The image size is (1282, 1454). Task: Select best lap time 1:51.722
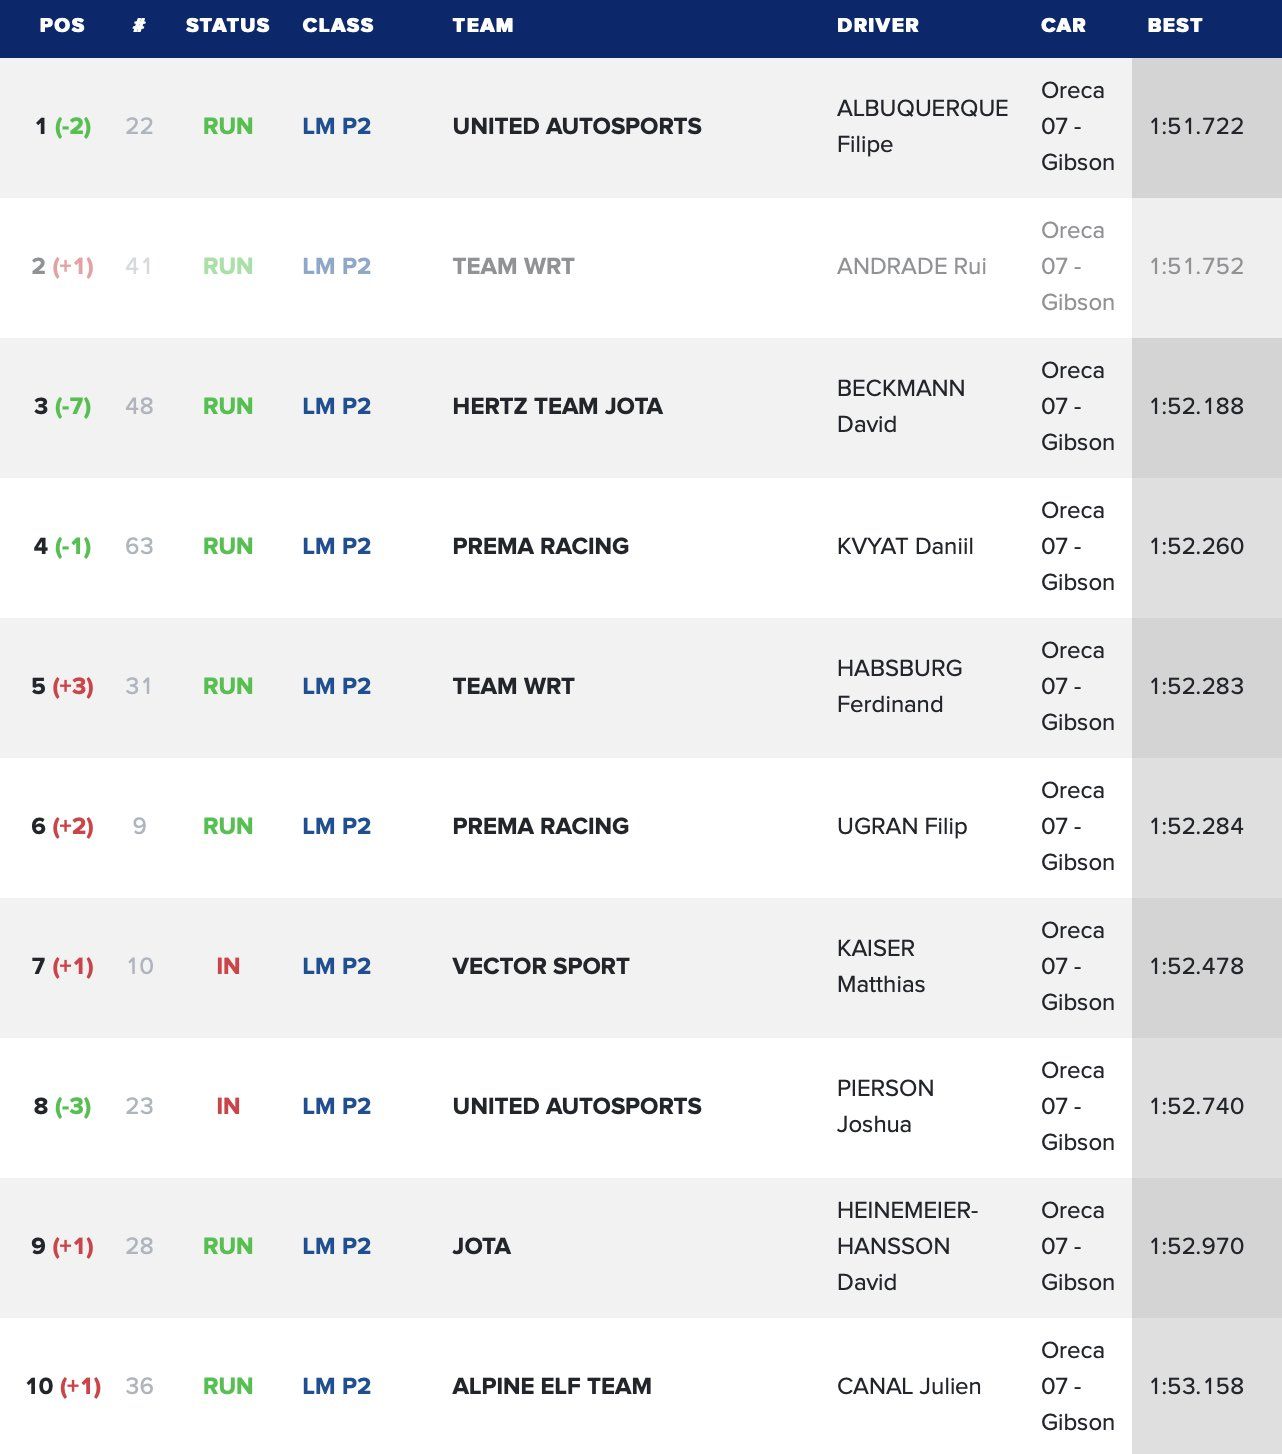1196,126
